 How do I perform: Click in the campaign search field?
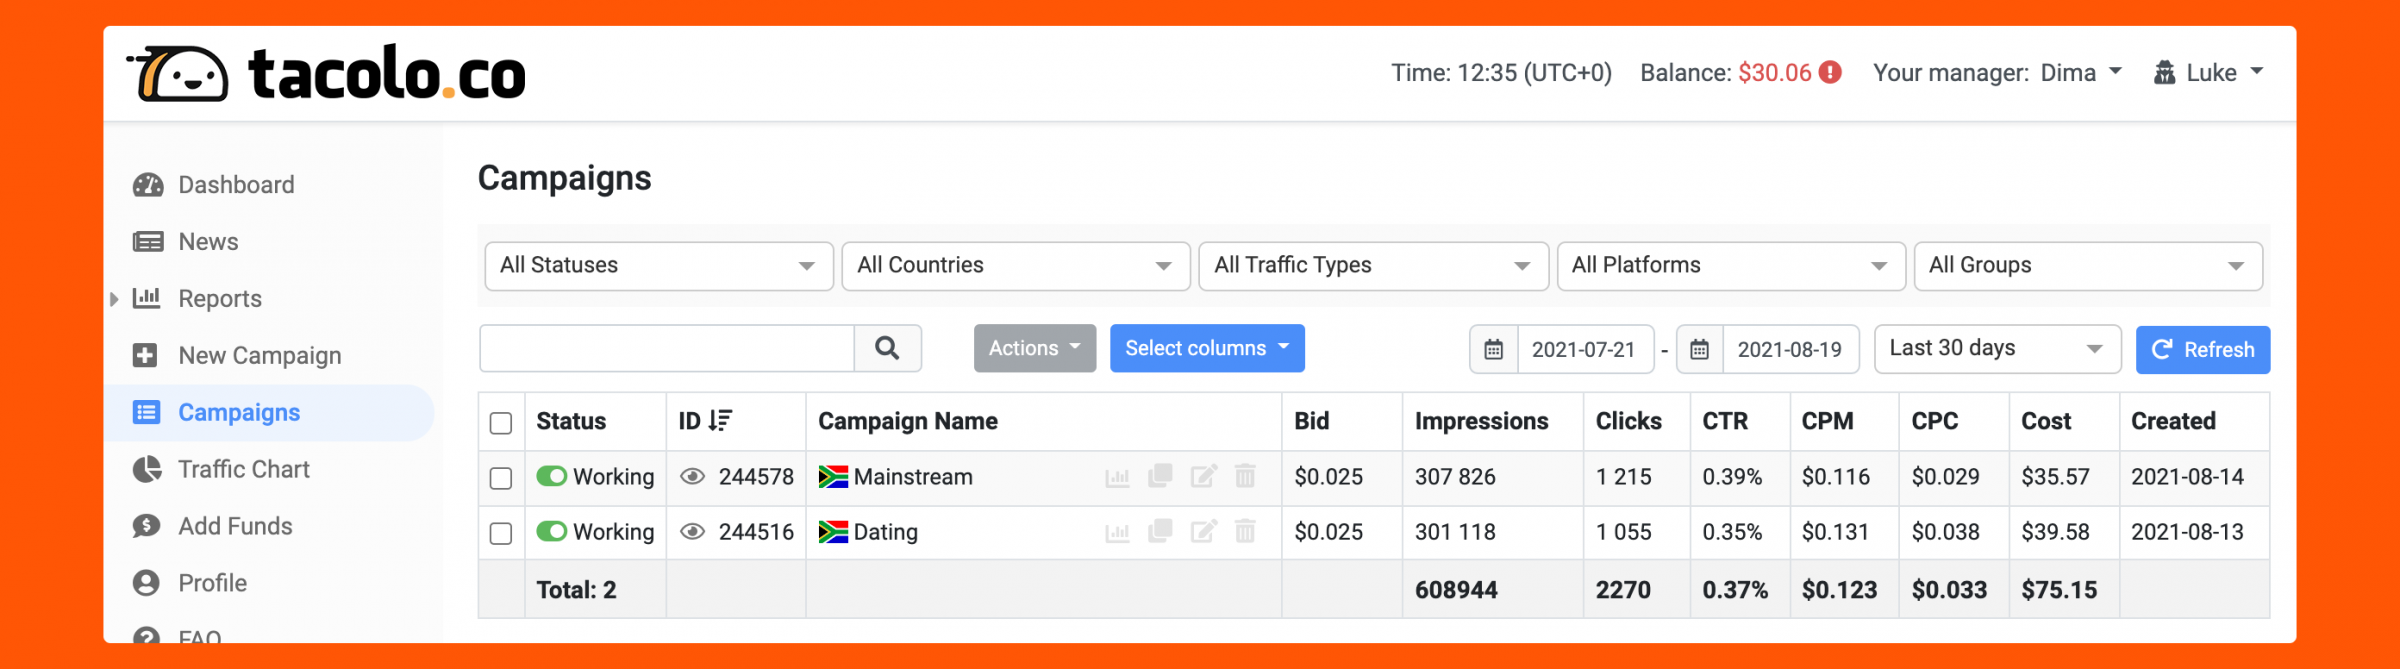(x=667, y=348)
